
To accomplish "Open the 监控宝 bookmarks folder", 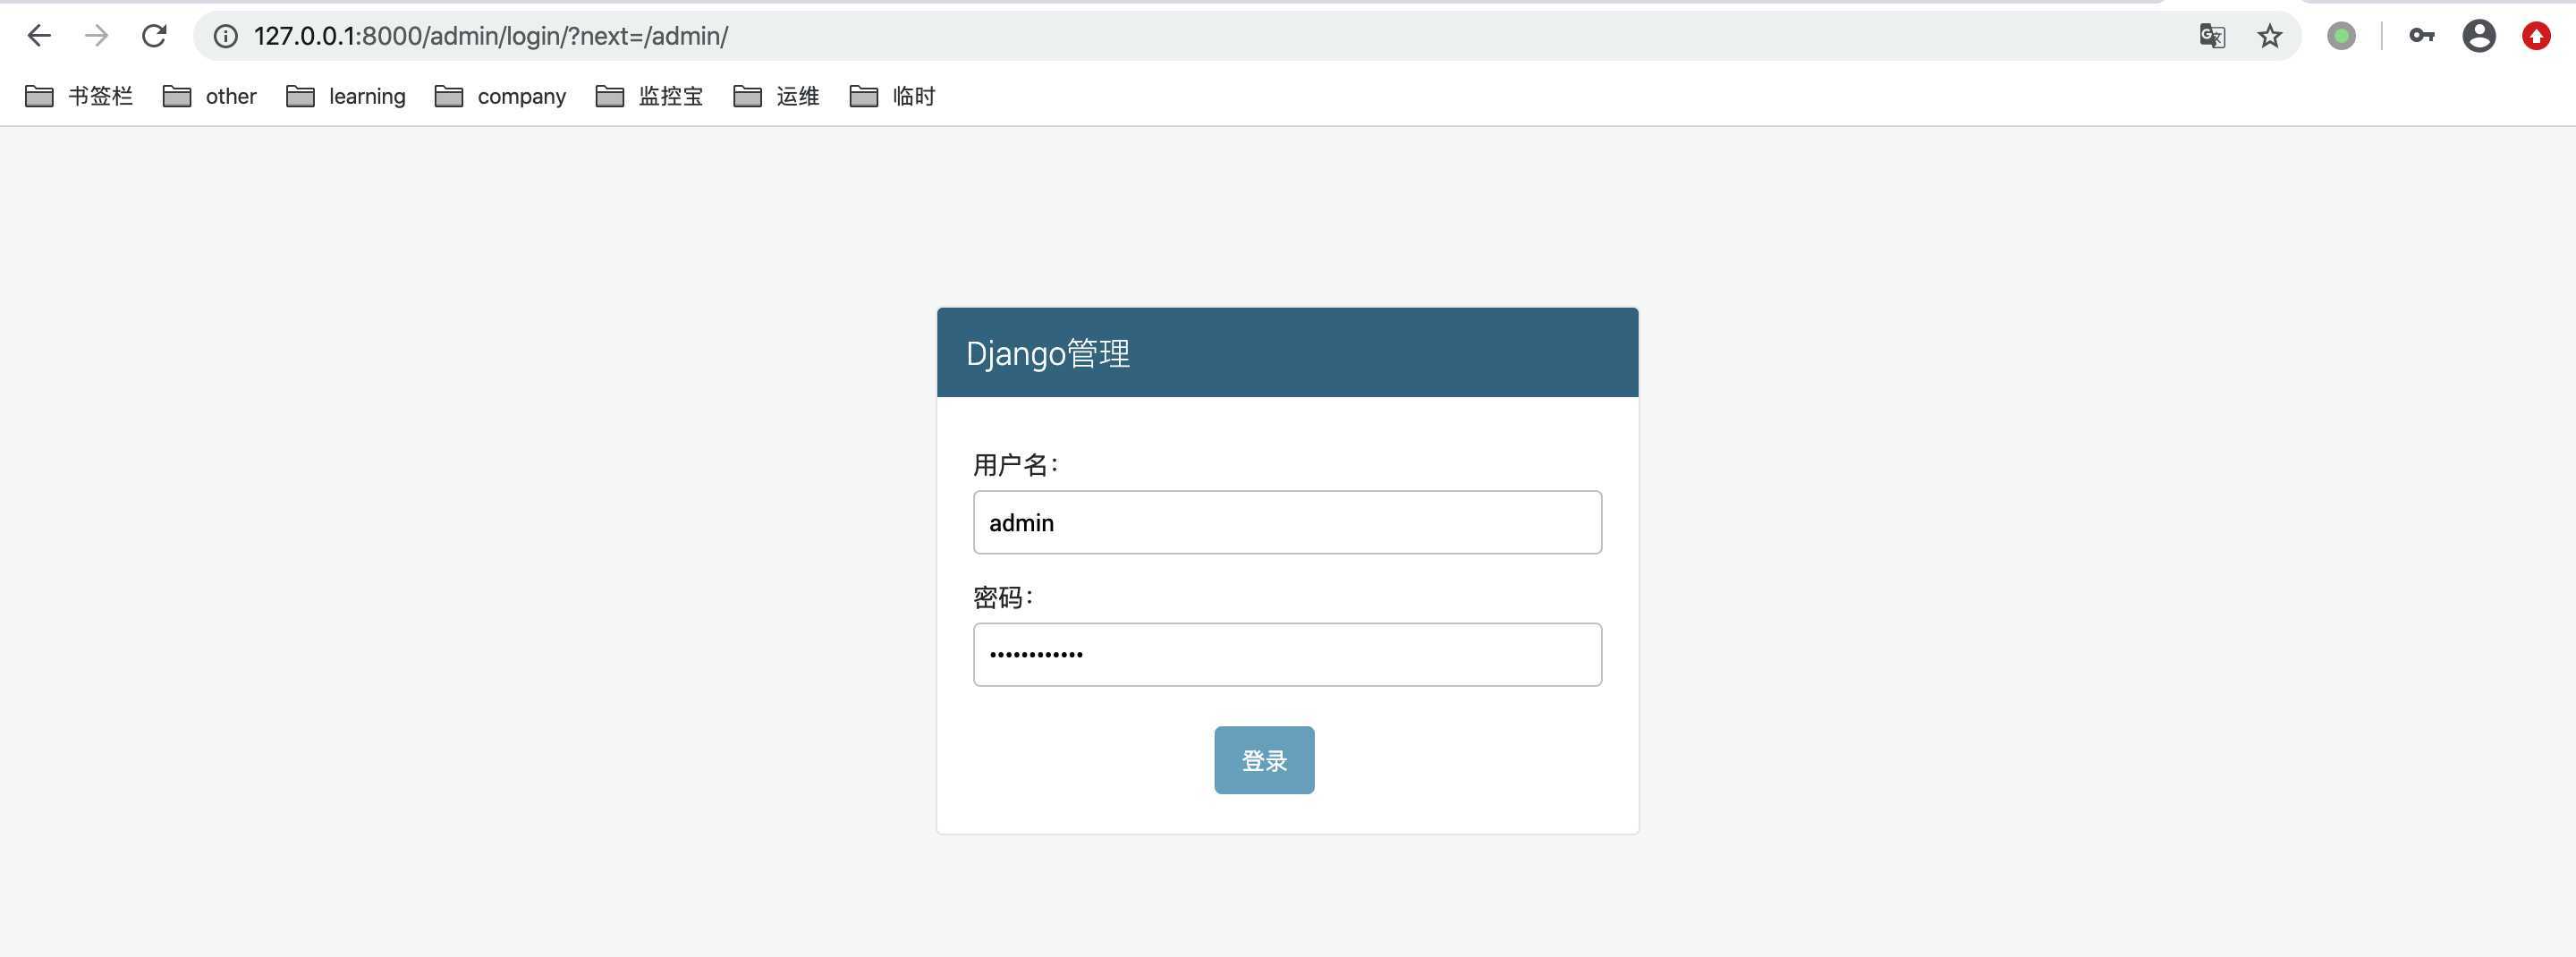I will point(650,96).
